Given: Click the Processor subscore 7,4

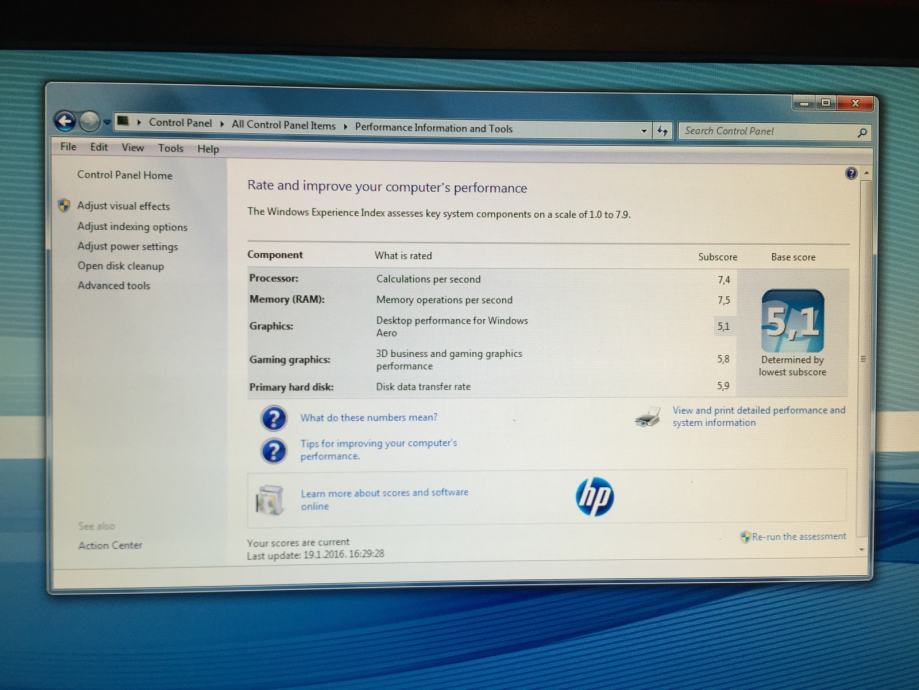Looking at the screenshot, I should [724, 280].
